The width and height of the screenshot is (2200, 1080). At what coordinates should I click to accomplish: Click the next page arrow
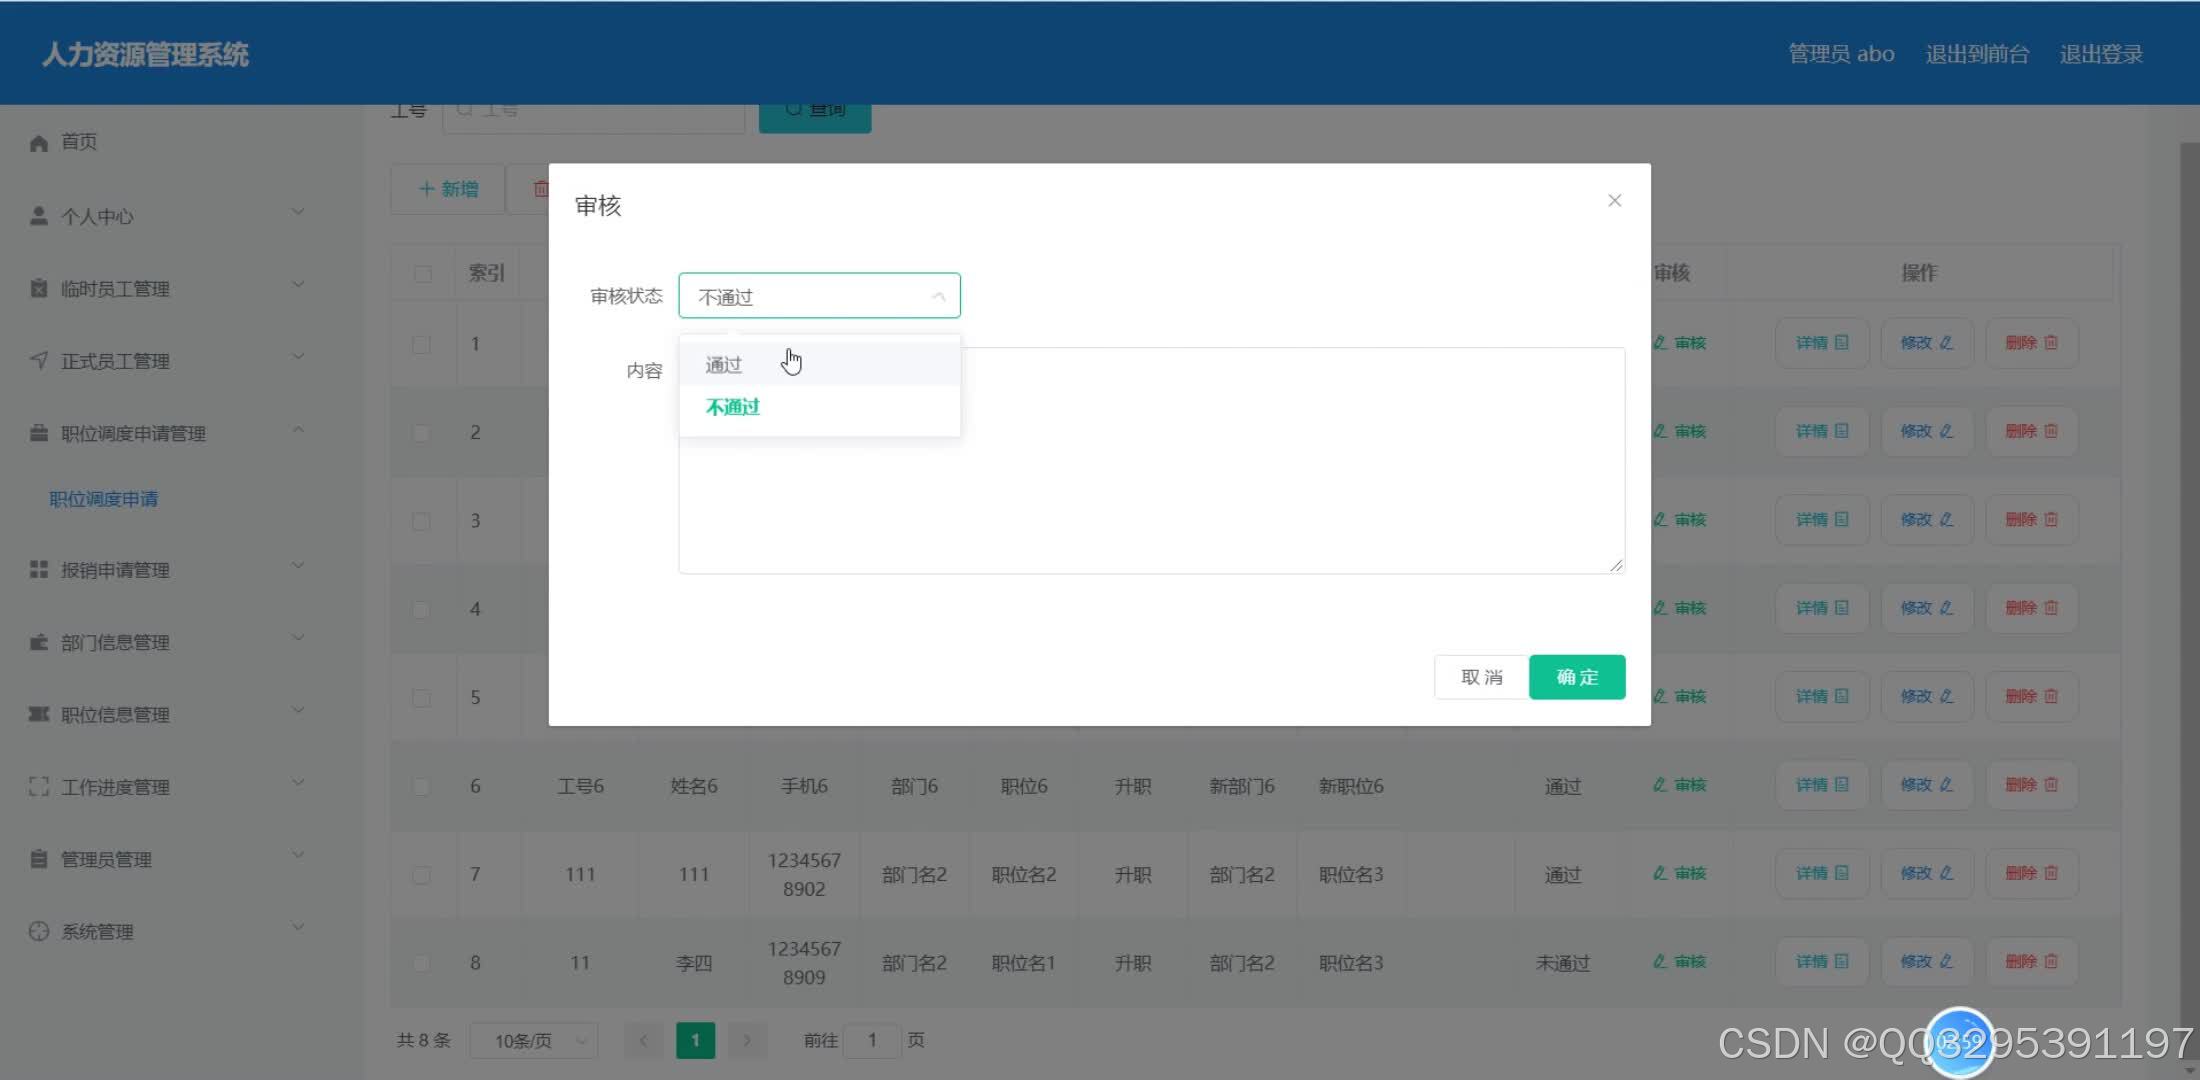[747, 1040]
